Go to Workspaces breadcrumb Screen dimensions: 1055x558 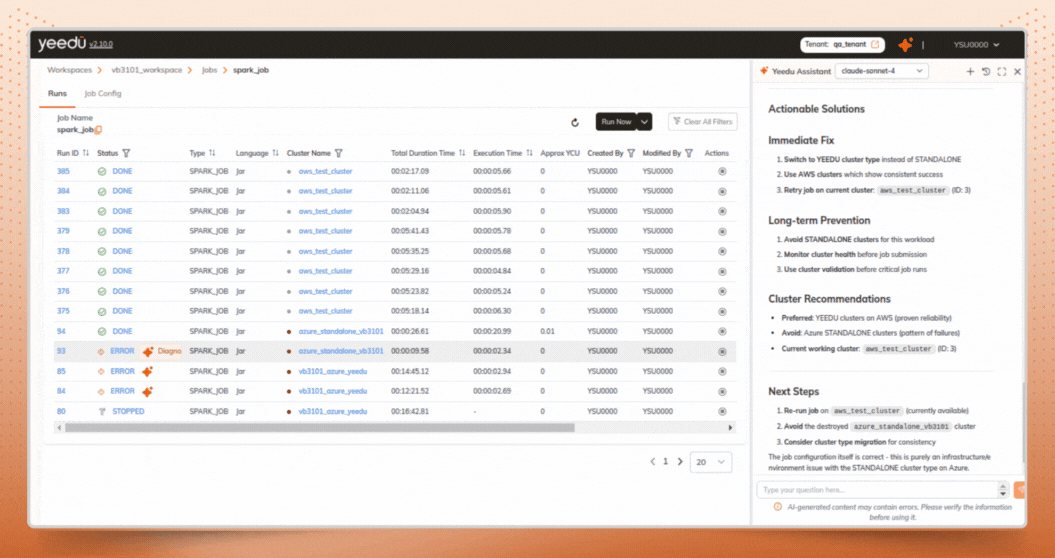pos(69,70)
